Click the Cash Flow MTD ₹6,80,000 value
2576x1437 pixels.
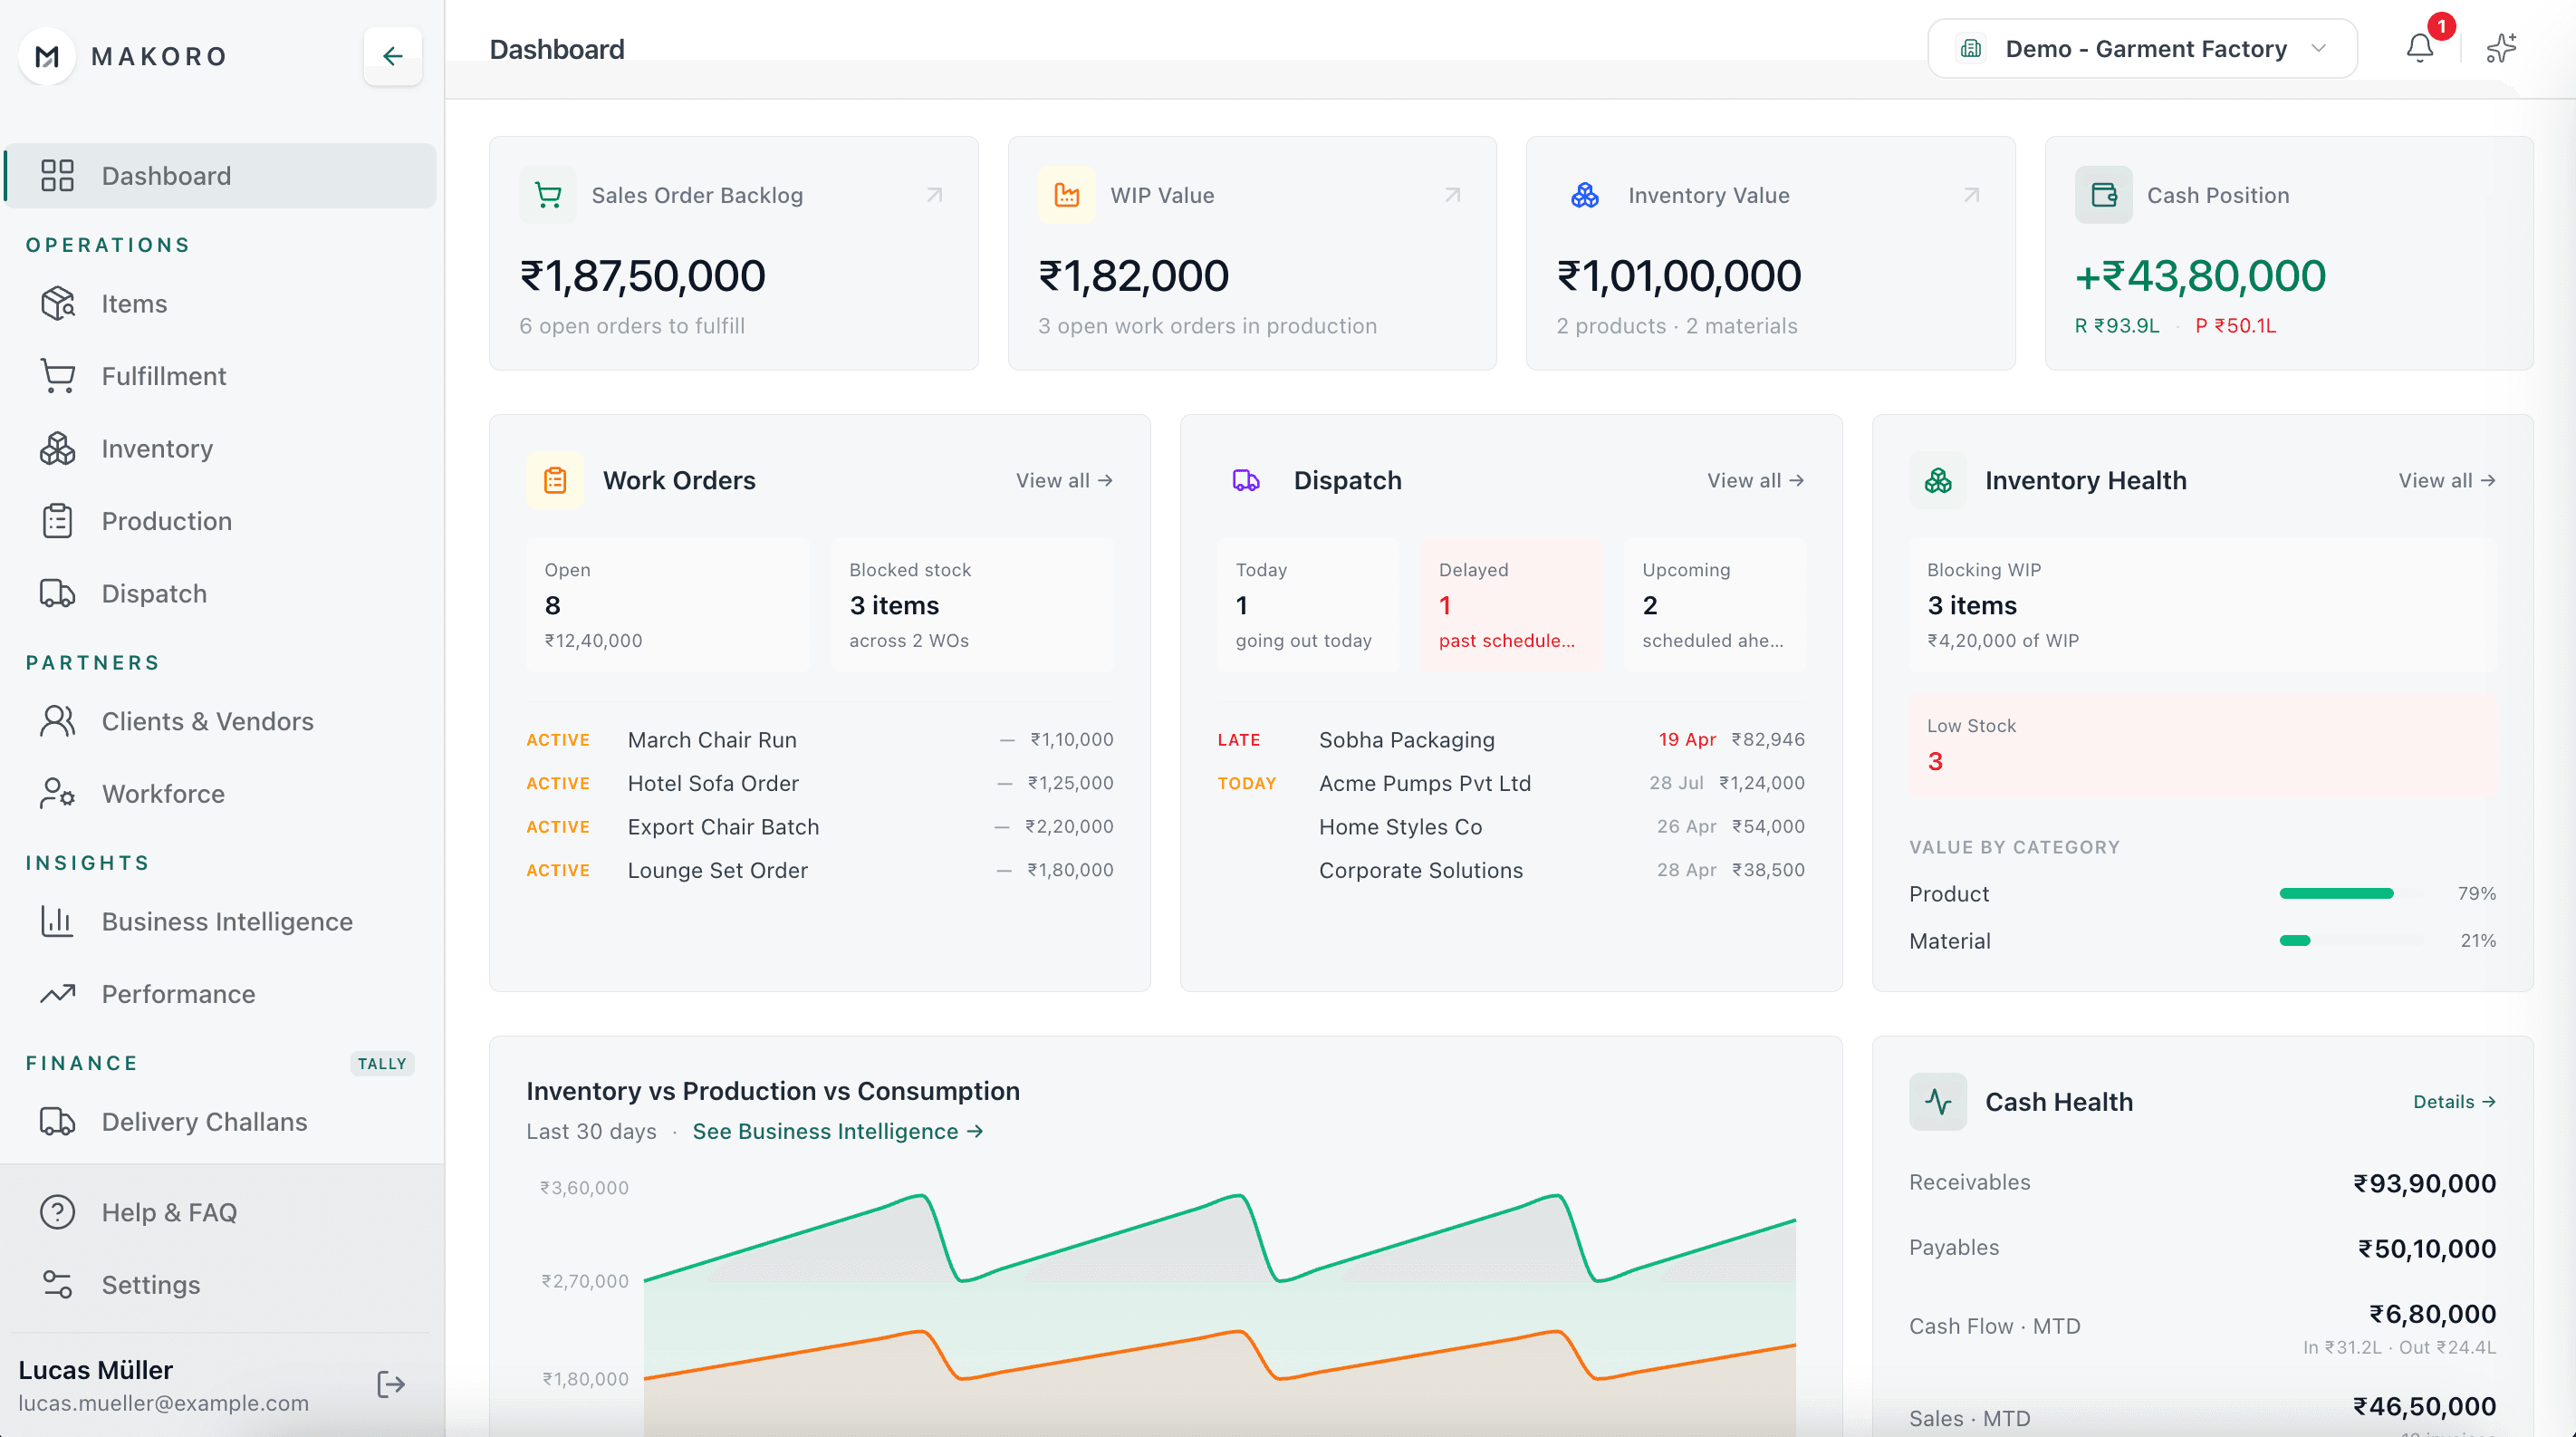pos(2432,1313)
